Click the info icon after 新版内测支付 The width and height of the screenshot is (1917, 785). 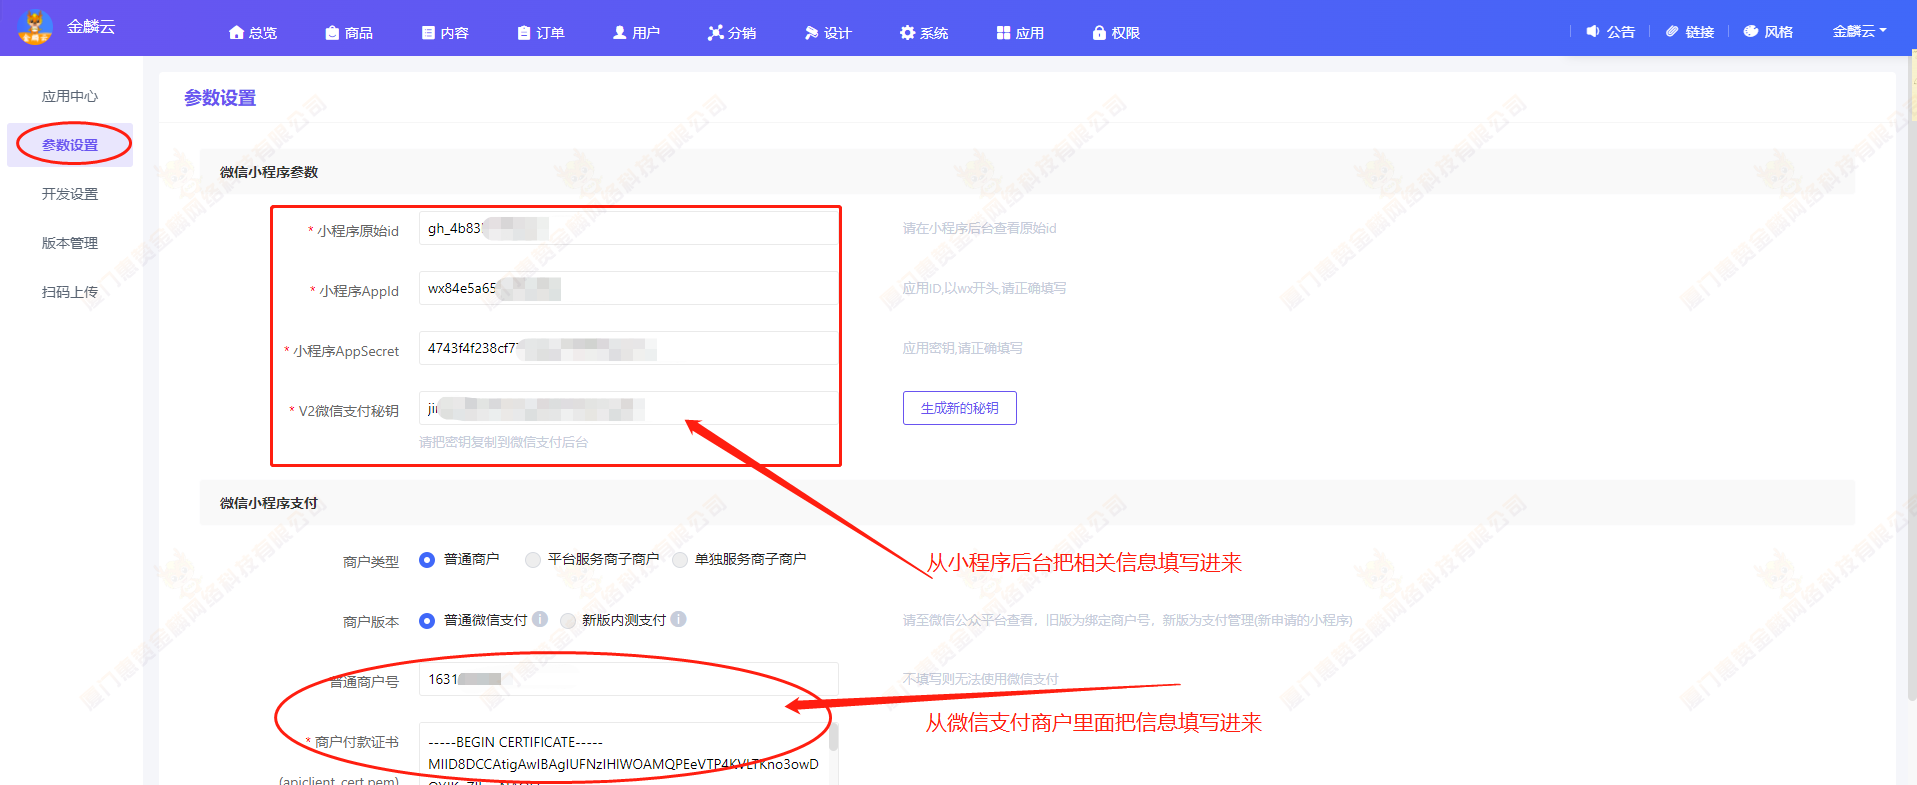tap(679, 619)
